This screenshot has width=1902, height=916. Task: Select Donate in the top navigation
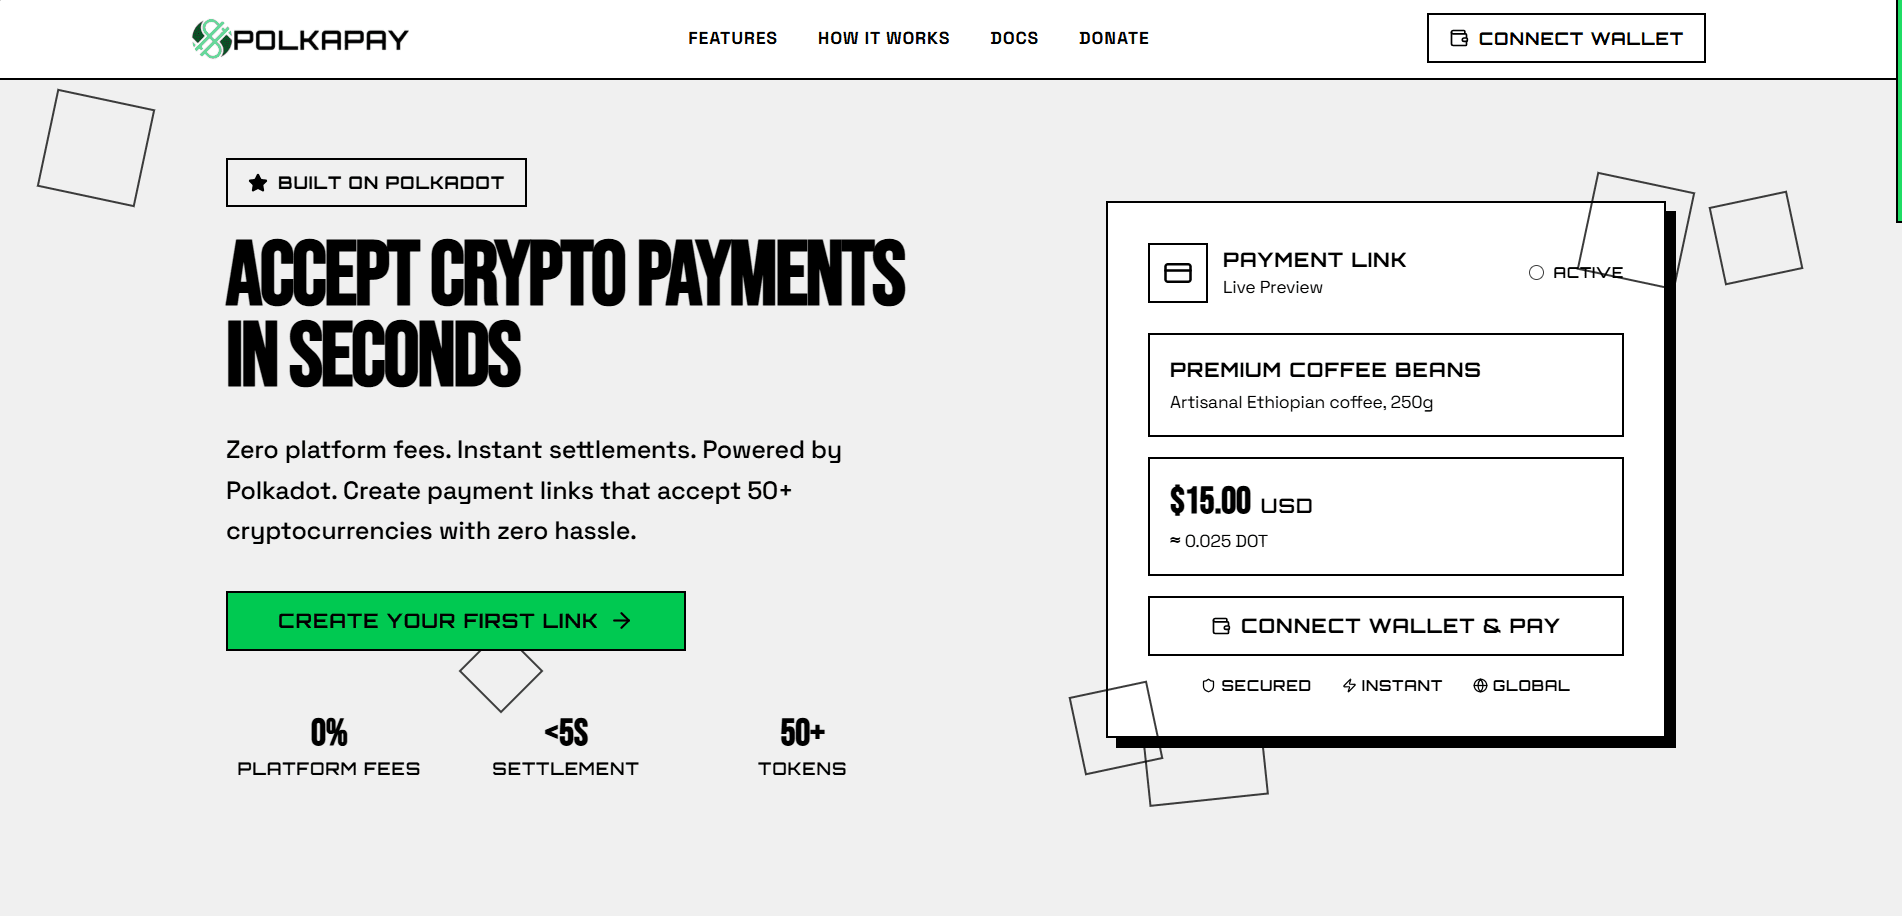(x=1113, y=38)
